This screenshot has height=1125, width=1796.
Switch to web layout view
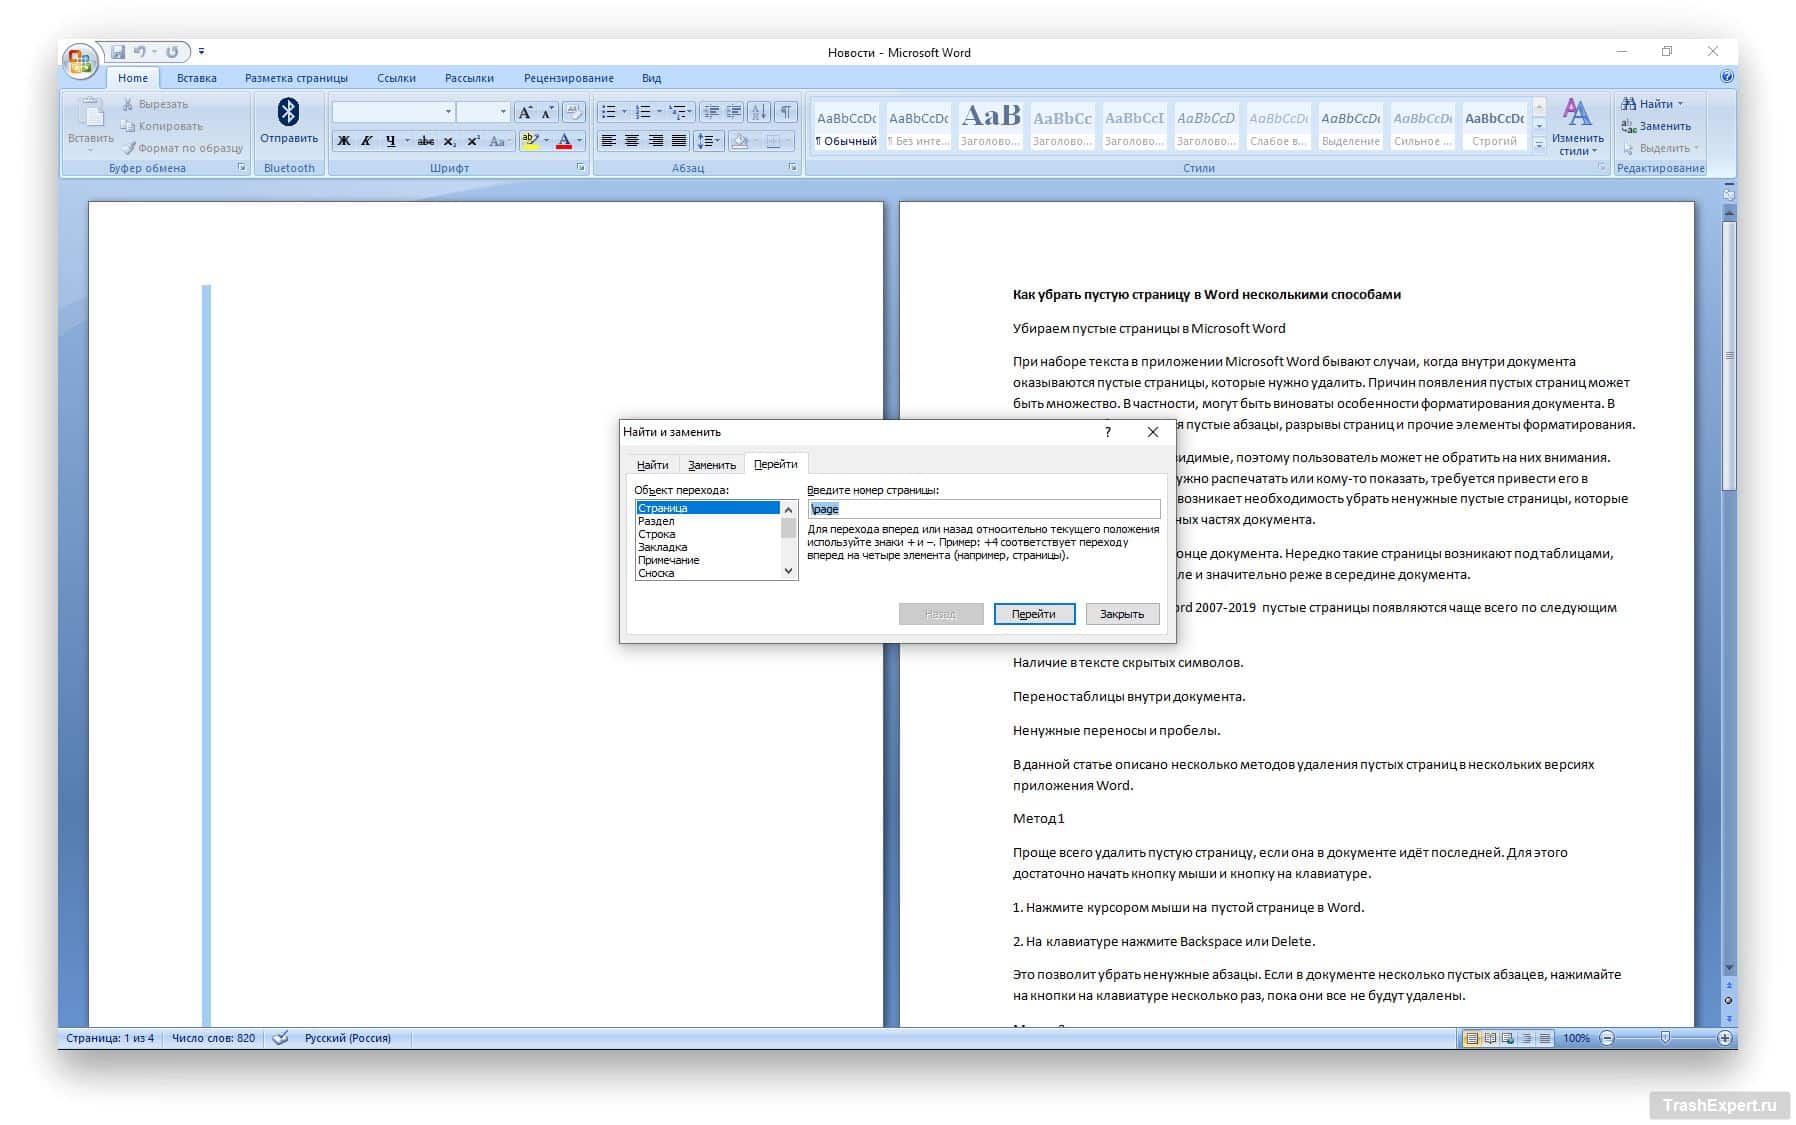click(1508, 1038)
